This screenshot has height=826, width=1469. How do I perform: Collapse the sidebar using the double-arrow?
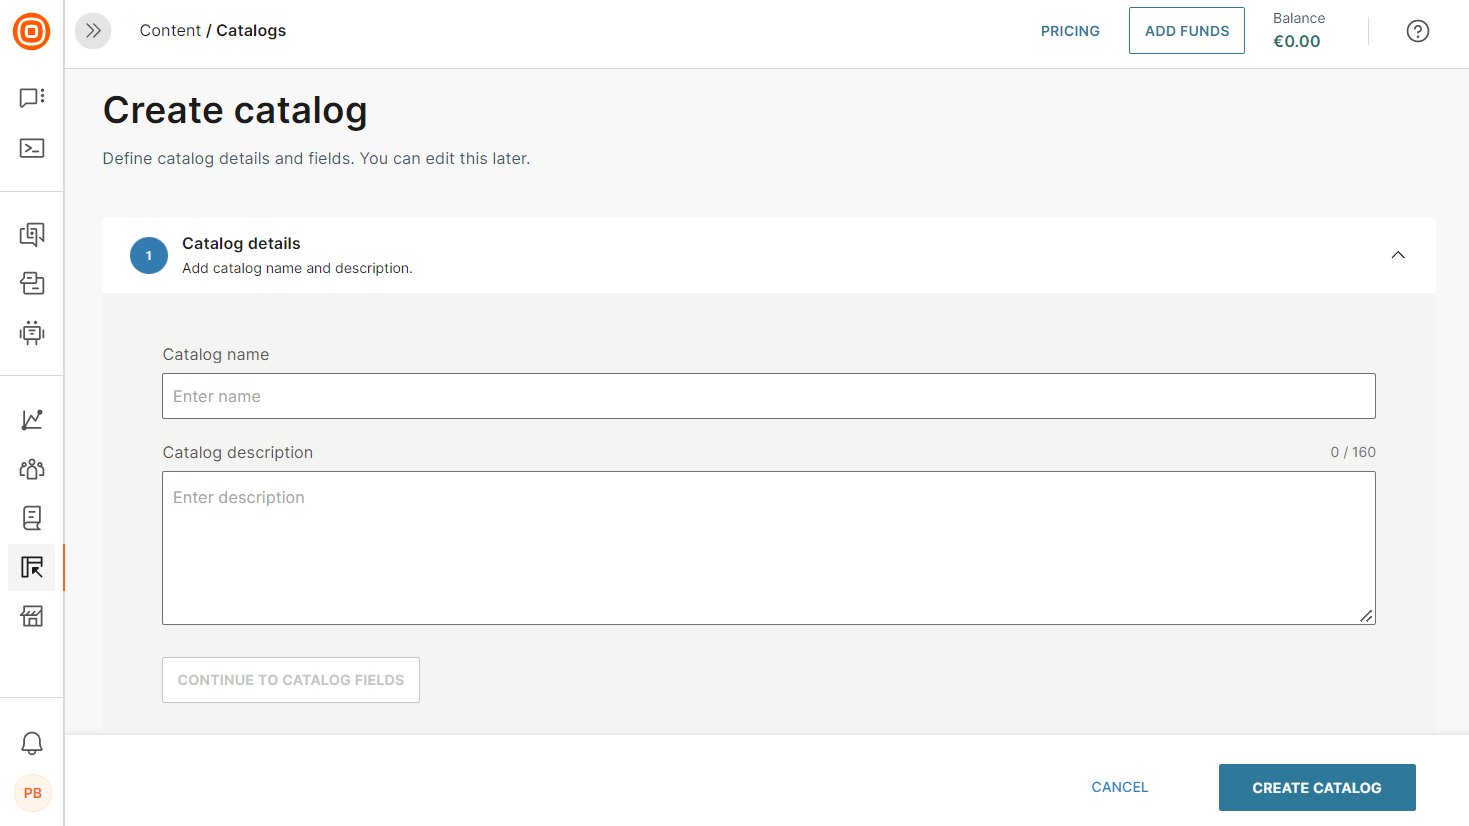pyautogui.click(x=92, y=31)
